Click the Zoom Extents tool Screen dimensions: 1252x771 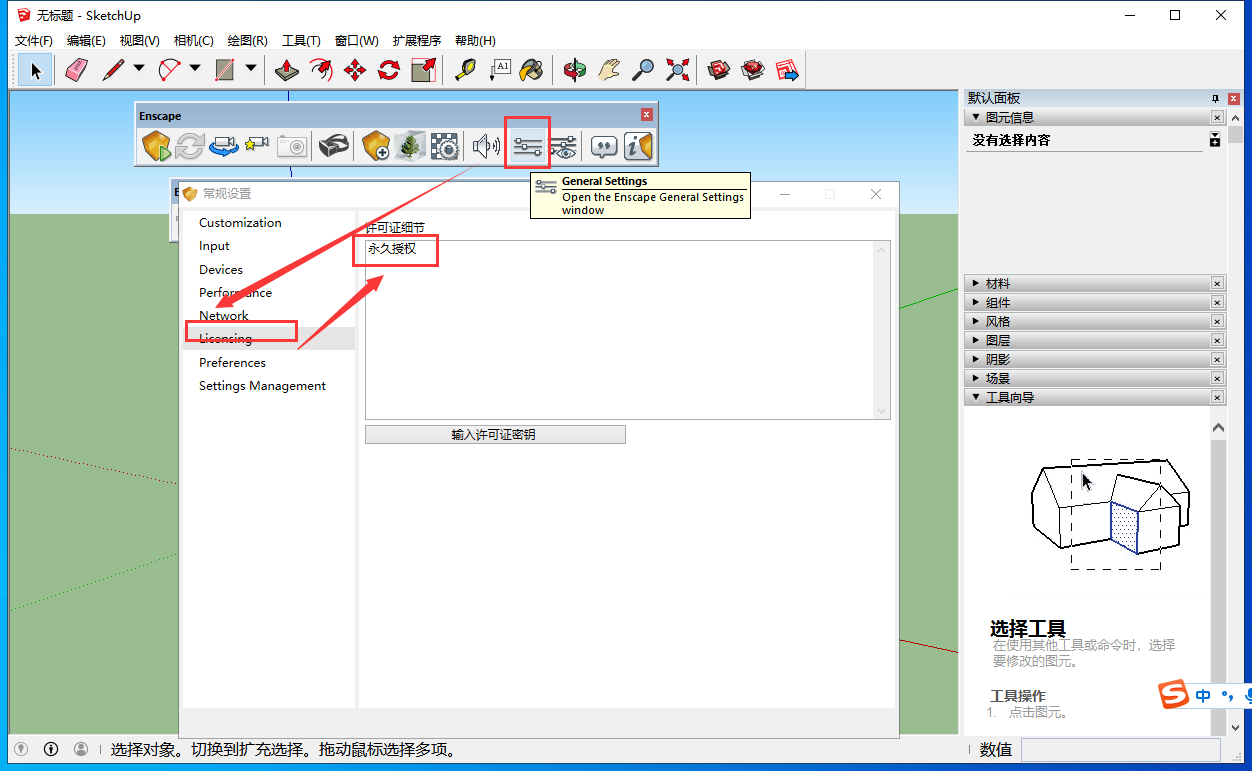(x=677, y=70)
